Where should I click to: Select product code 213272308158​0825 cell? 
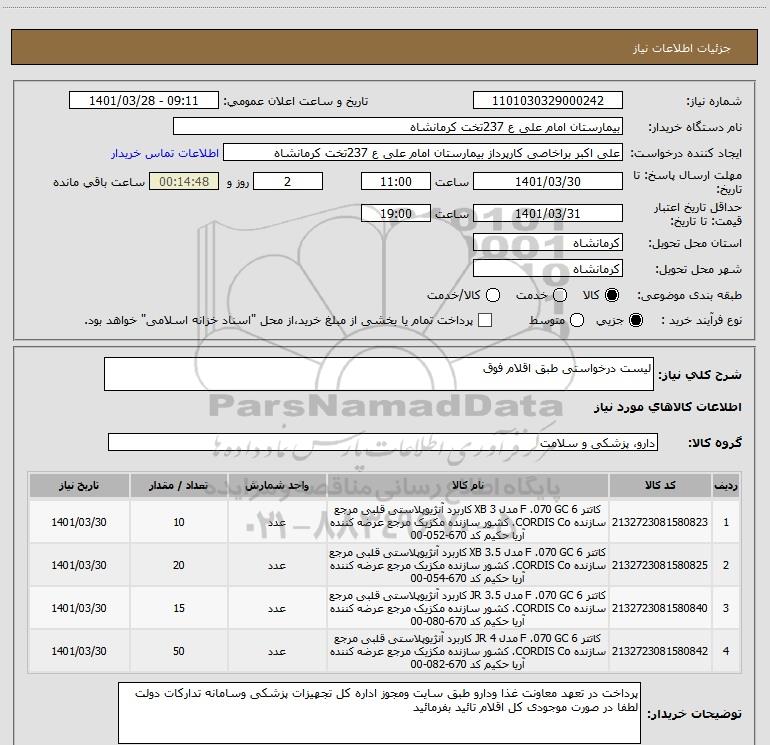[660, 565]
